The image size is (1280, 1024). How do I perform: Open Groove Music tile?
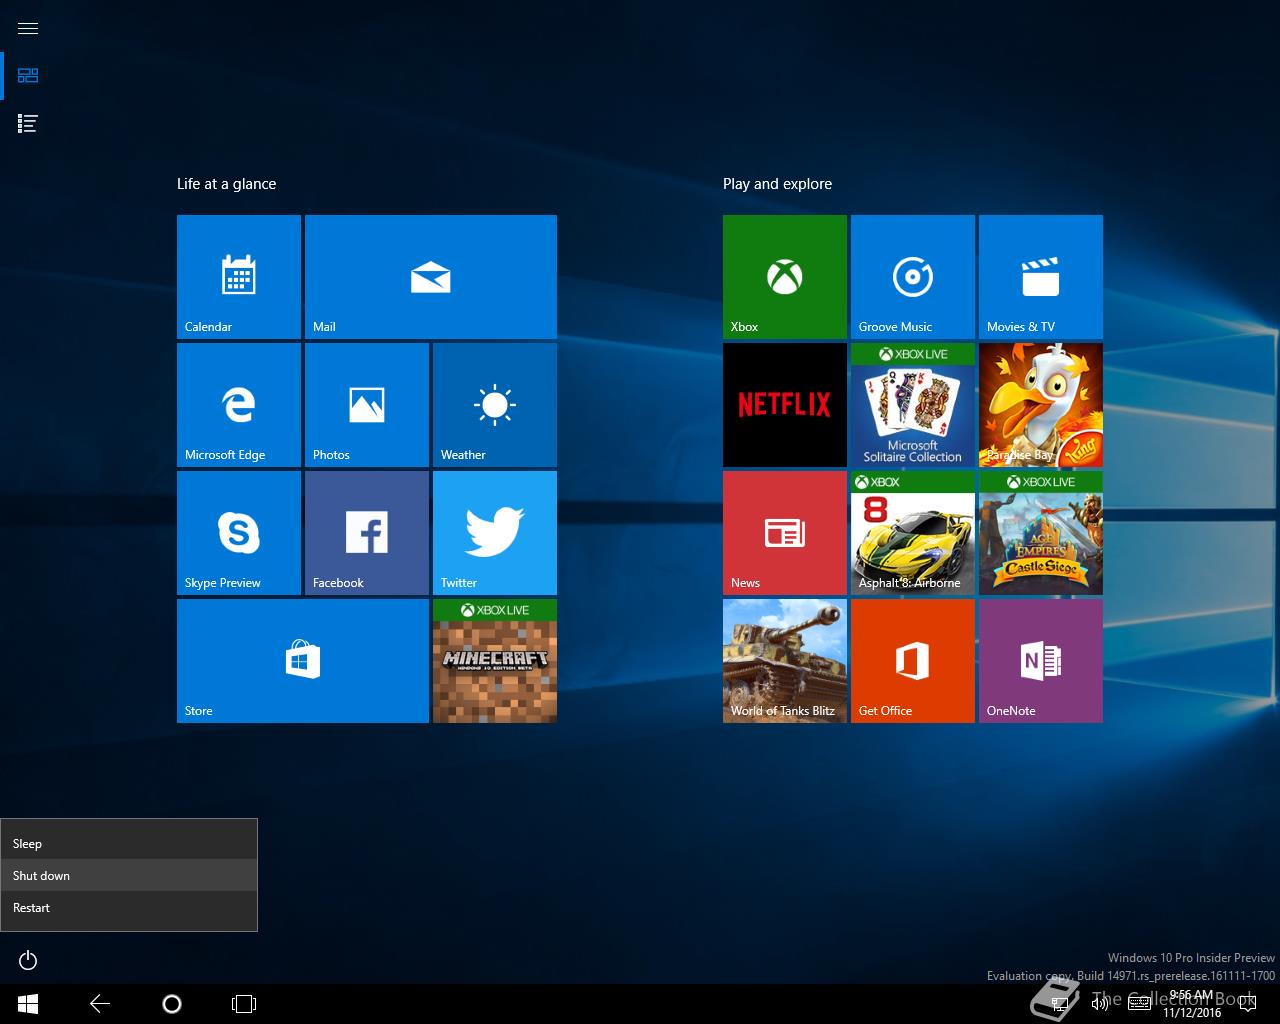[913, 277]
